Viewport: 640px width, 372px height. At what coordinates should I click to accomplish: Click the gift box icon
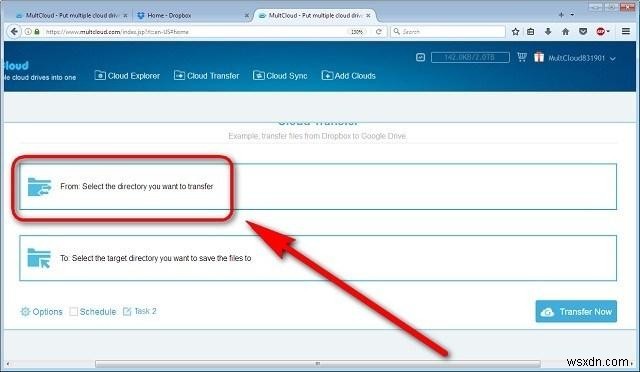pyautogui.click(x=539, y=57)
